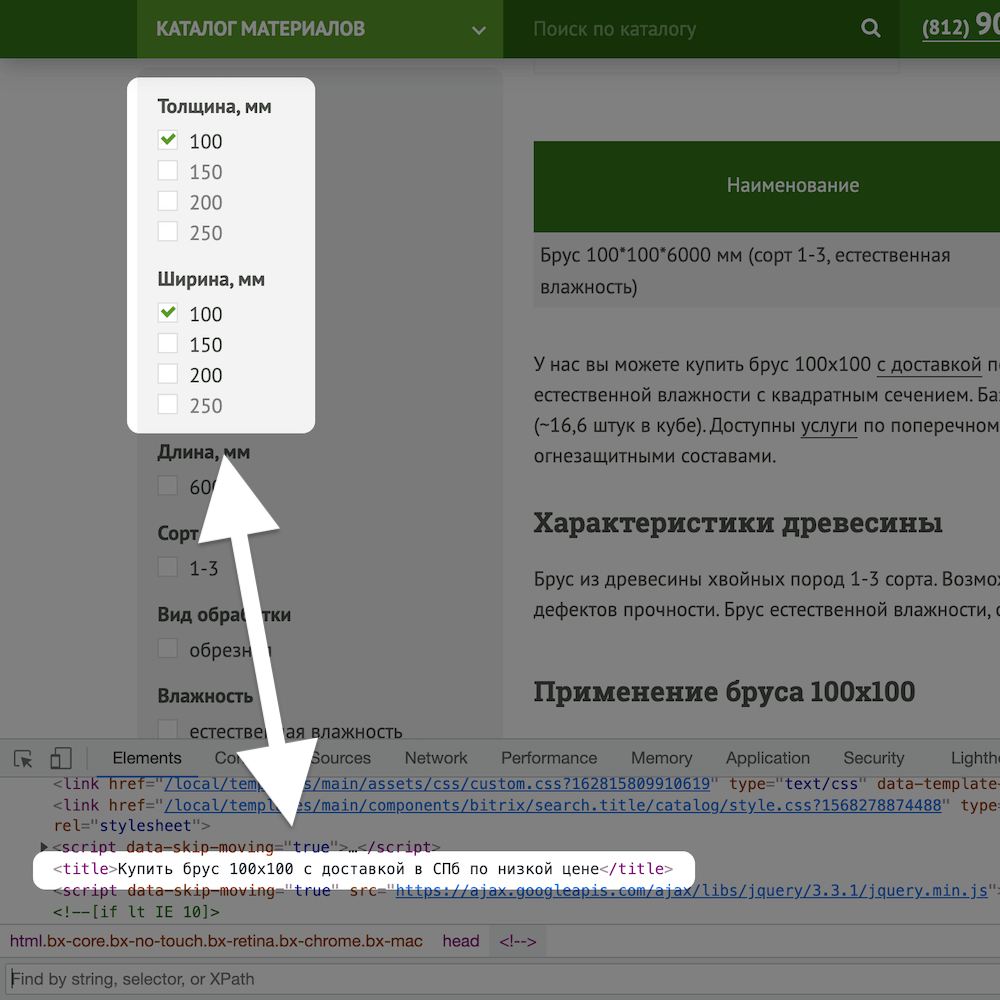Open the Каталог материалов dropdown
Image resolution: width=1000 pixels, height=1000 pixels.
pos(320,29)
